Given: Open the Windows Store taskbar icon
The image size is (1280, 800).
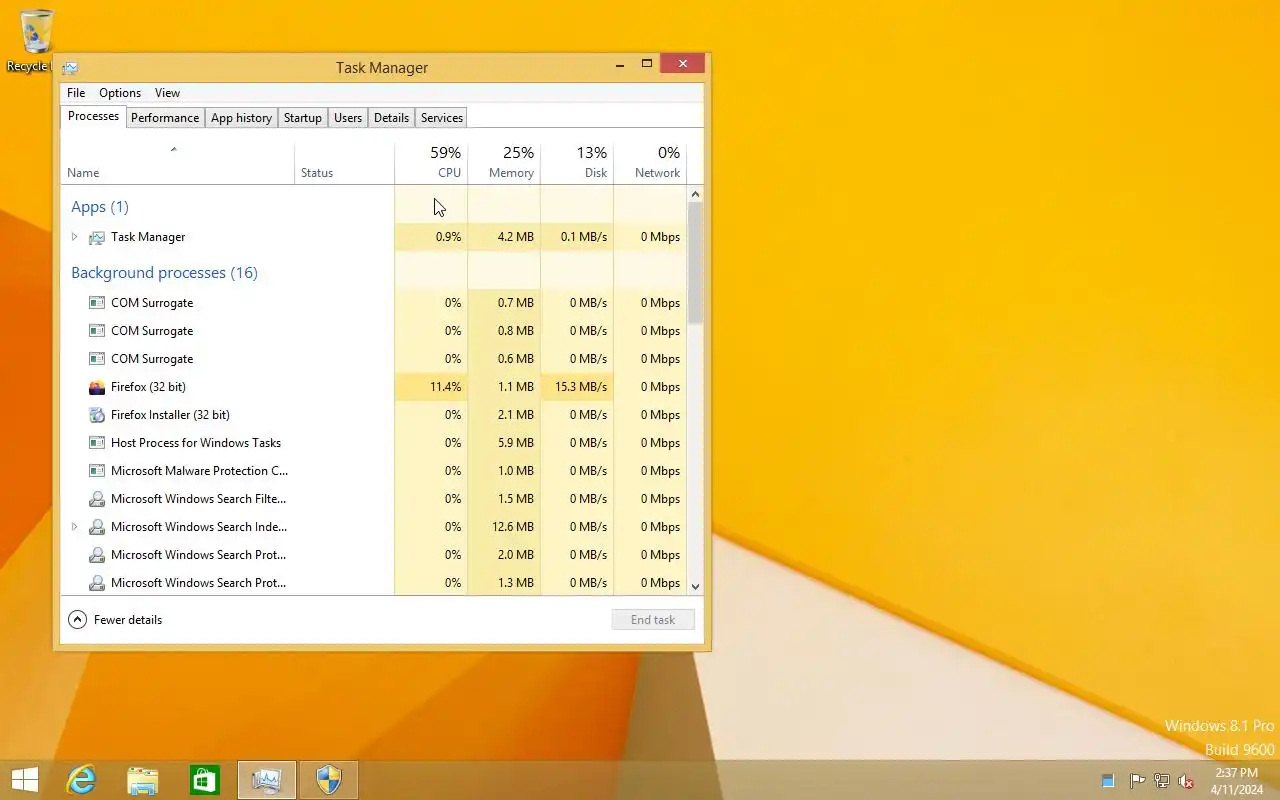Looking at the screenshot, I should 205,780.
